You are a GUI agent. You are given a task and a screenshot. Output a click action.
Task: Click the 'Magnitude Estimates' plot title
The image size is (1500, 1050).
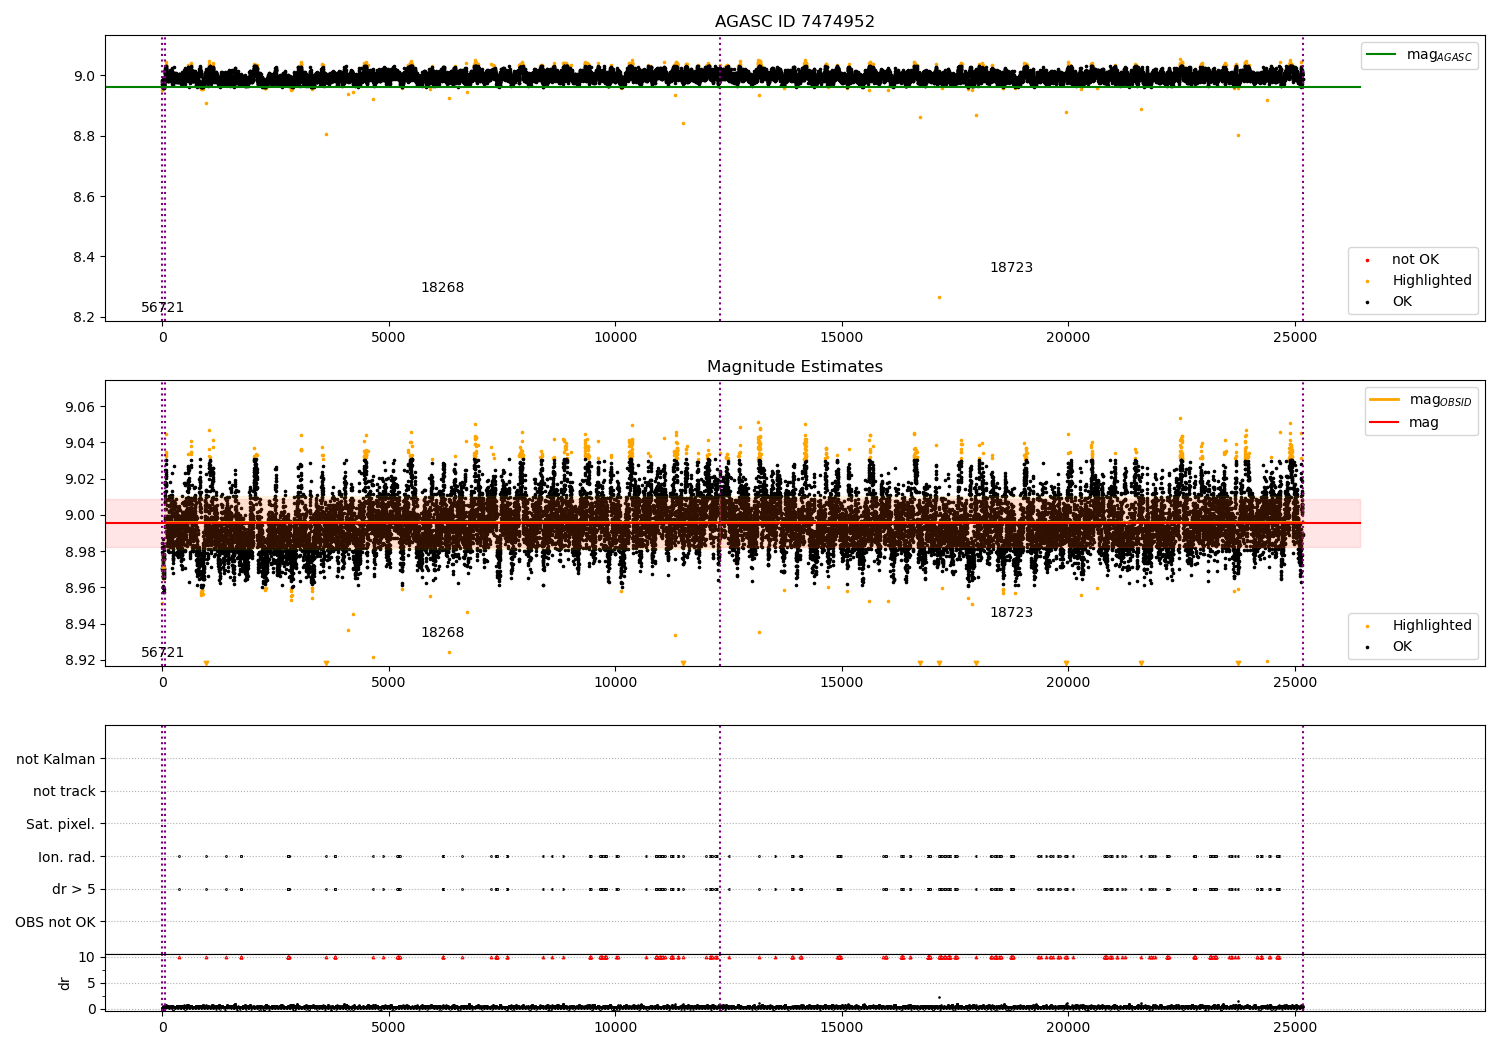point(795,367)
